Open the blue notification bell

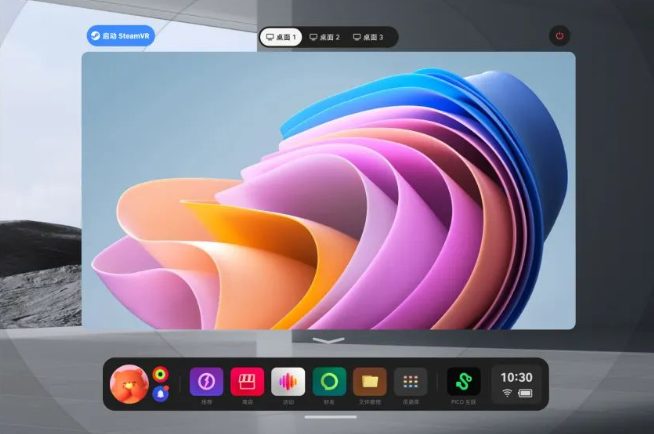coord(161,394)
